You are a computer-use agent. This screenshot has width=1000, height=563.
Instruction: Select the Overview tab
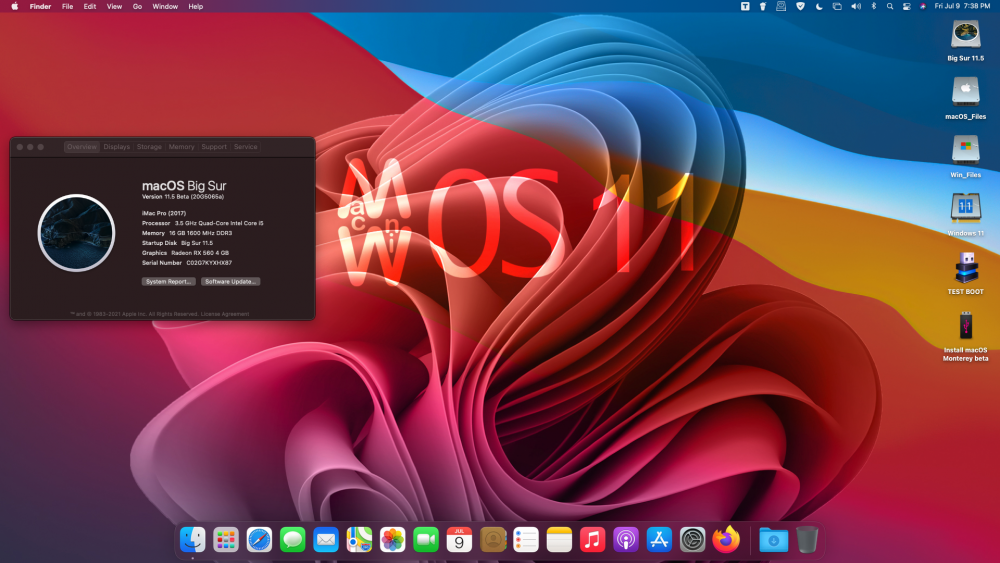82,147
